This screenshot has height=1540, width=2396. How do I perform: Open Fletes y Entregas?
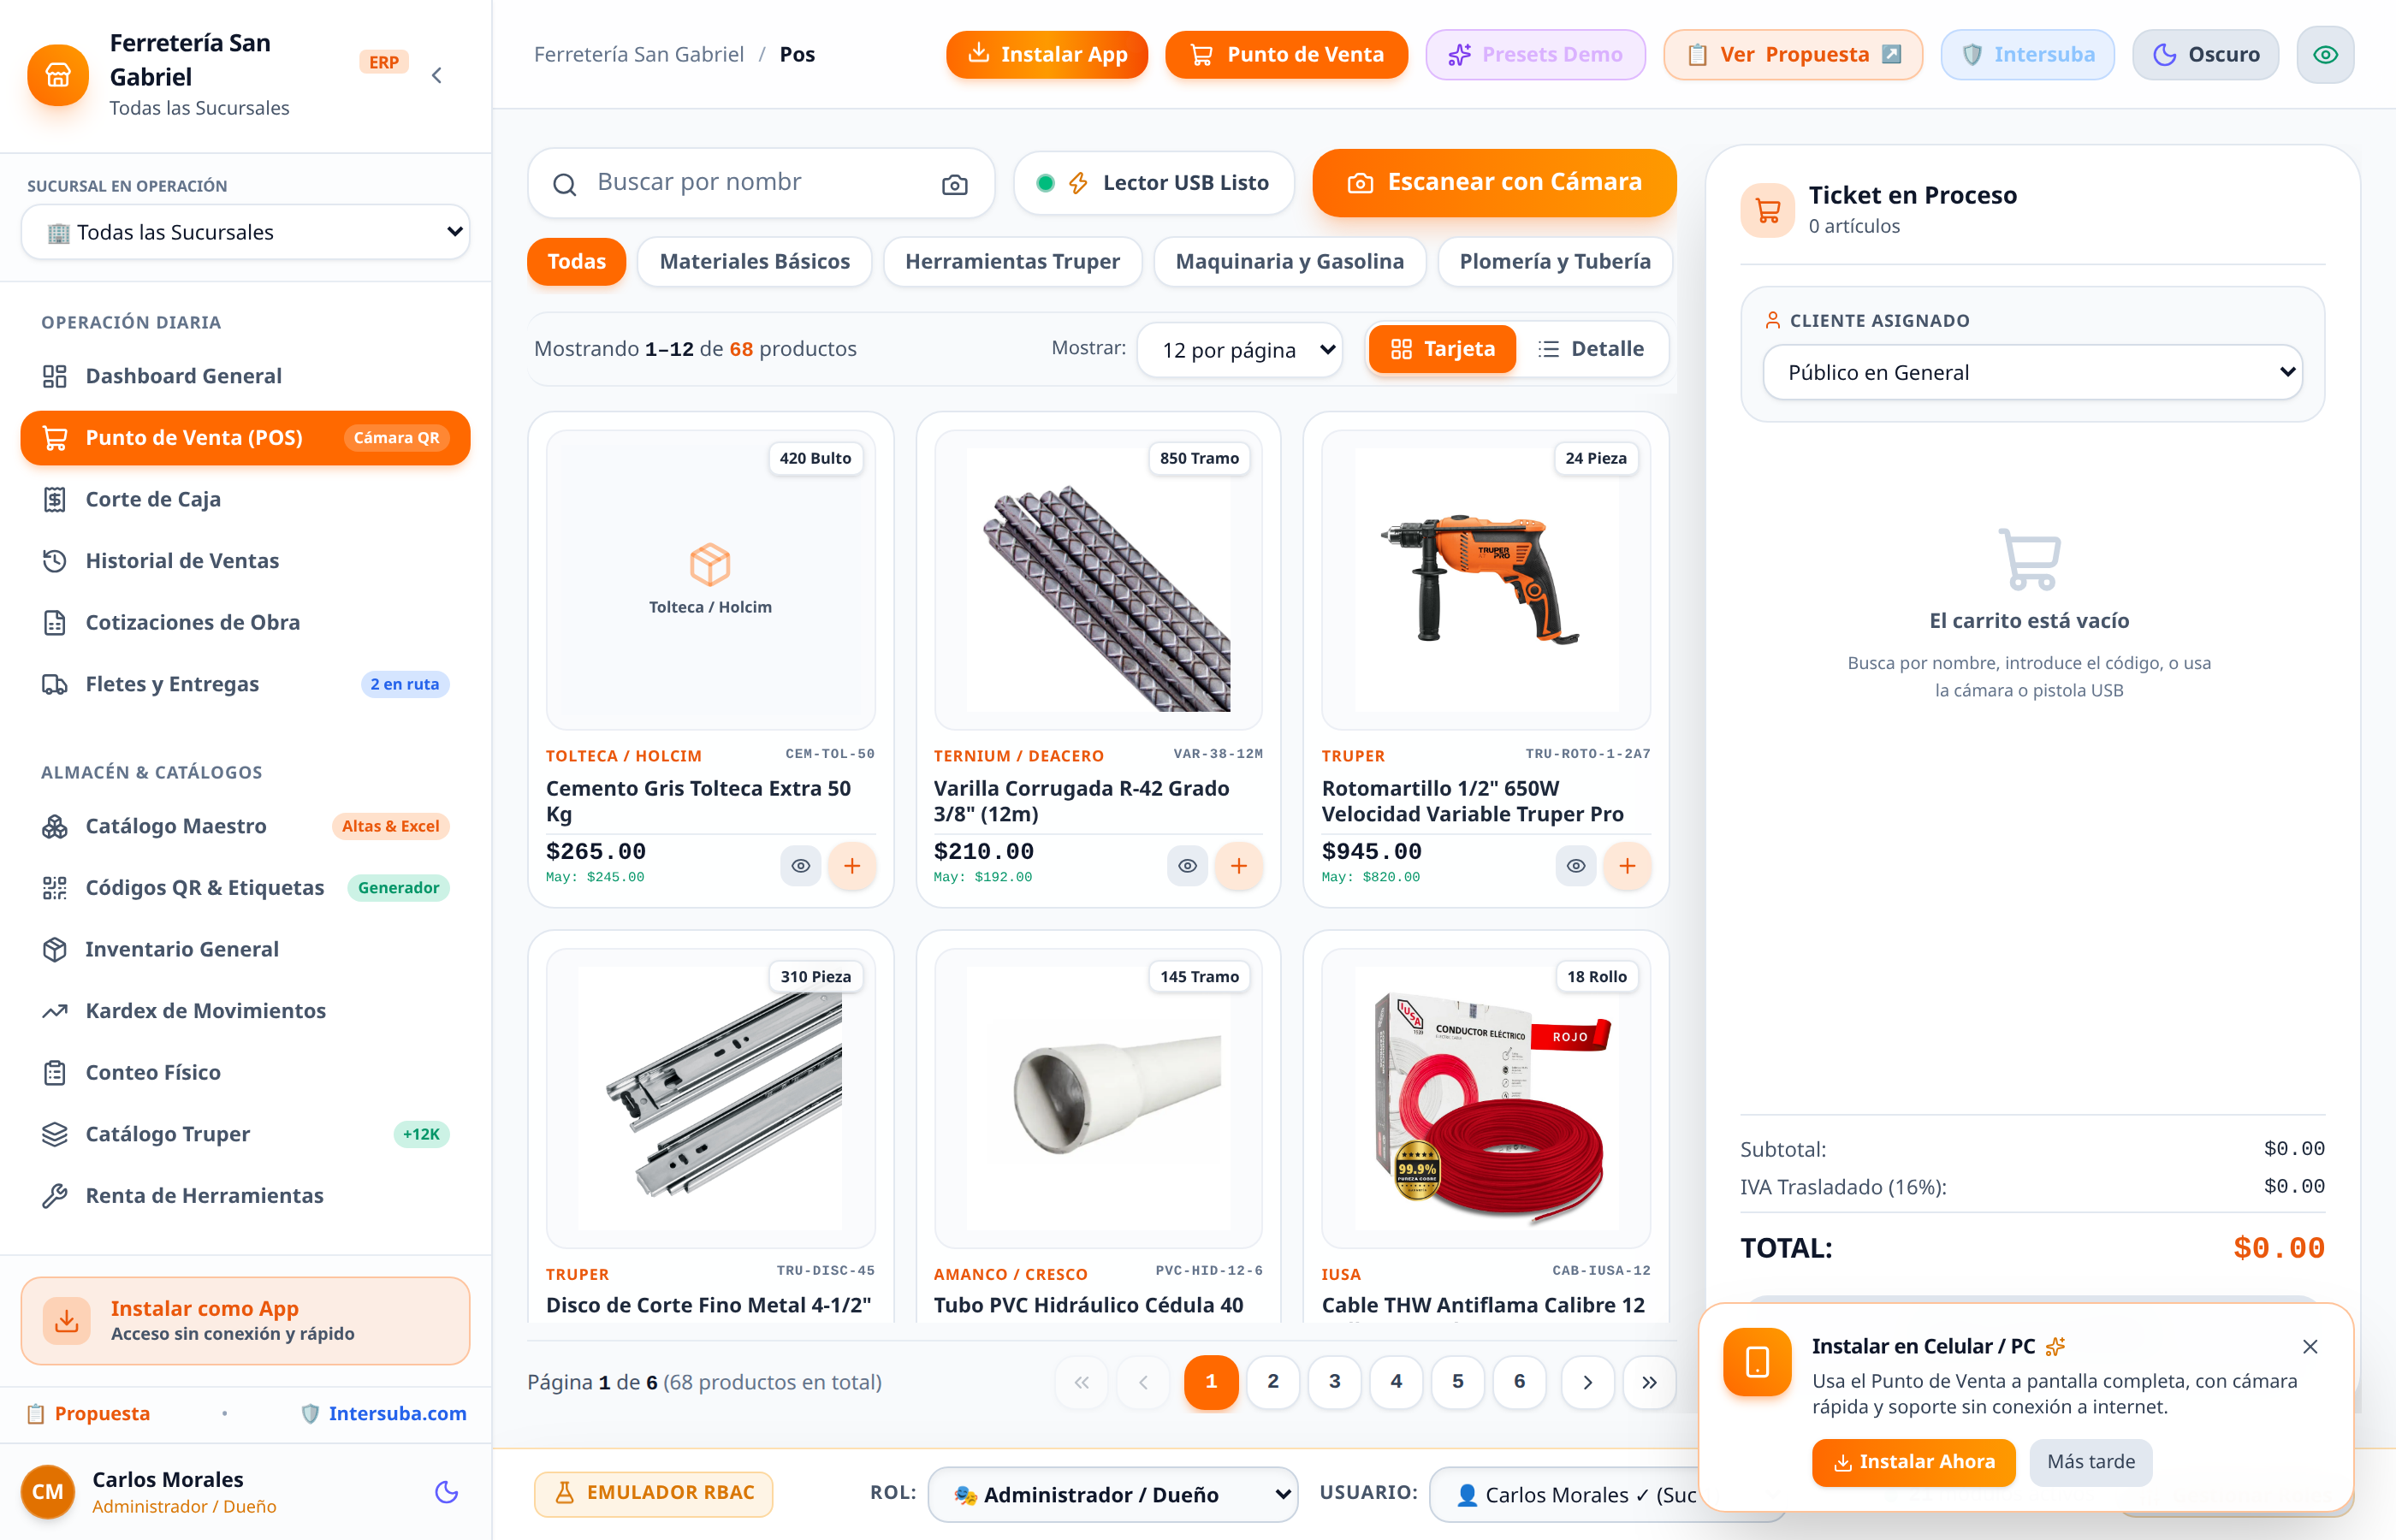[245, 684]
